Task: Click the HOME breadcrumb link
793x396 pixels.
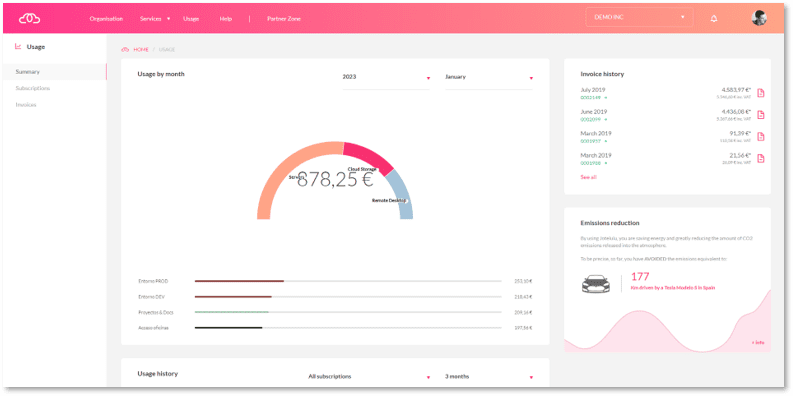Action: pyautogui.click(x=141, y=50)
